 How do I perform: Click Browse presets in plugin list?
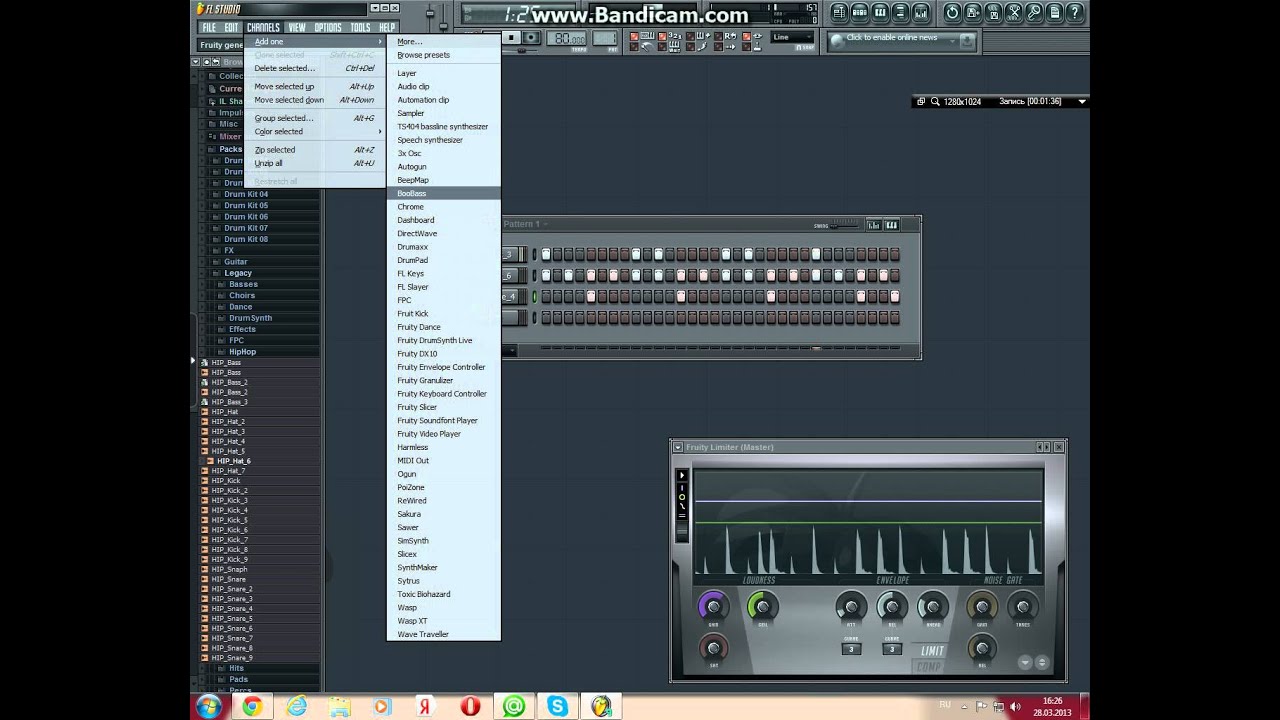443,55
